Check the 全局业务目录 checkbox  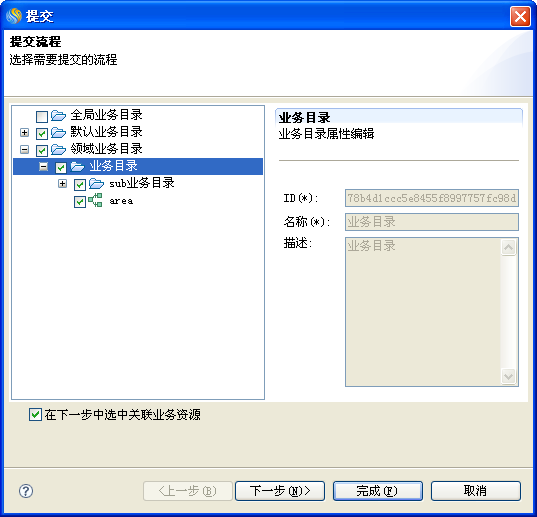pyautogui.click(x=42, y=117)
